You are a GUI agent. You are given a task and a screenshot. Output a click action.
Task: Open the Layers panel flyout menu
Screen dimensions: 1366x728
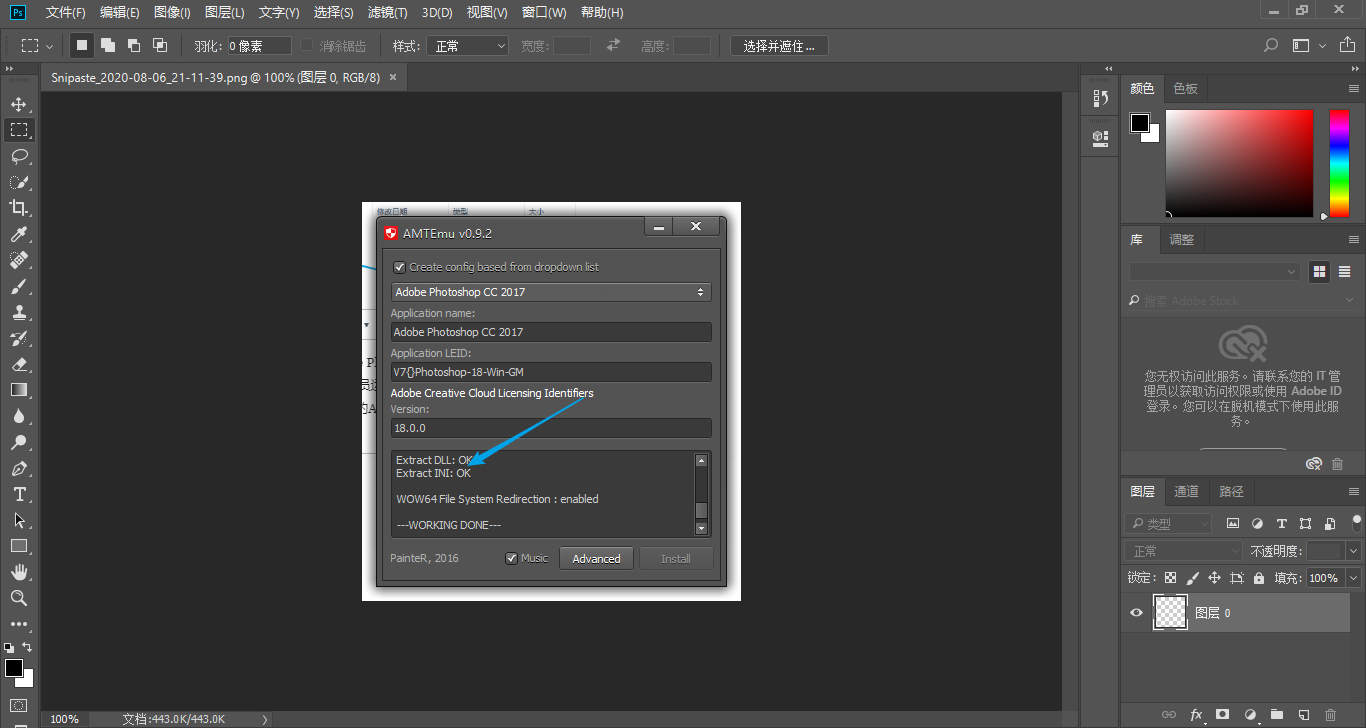(1354, 491)
